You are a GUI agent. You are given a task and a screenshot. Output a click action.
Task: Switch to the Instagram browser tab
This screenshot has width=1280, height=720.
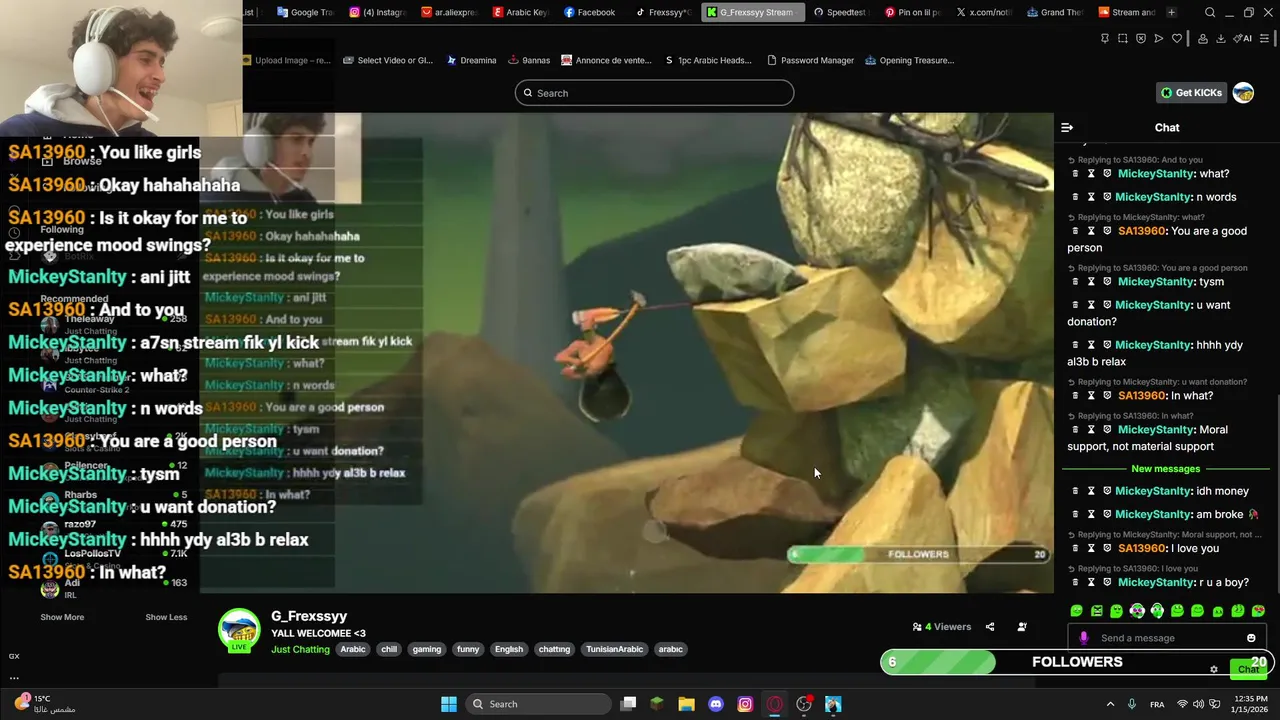(377, 12)
